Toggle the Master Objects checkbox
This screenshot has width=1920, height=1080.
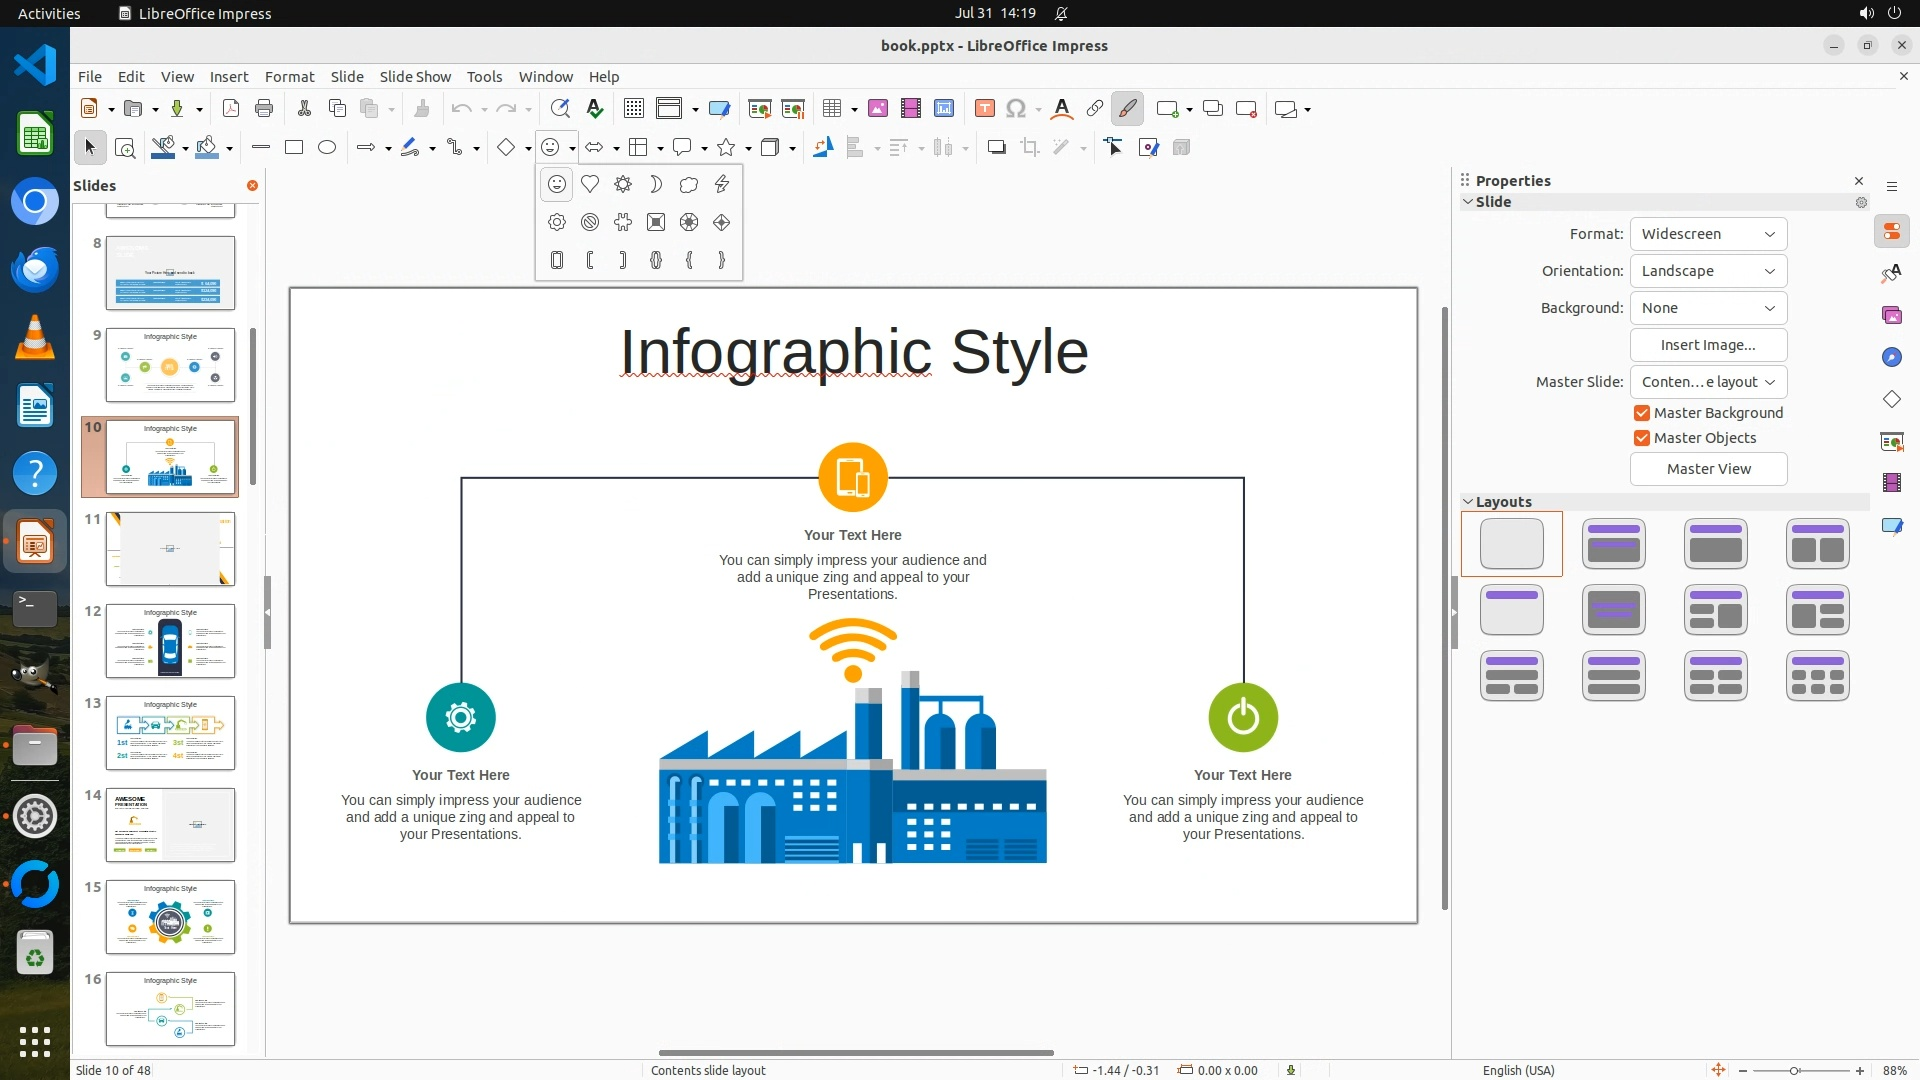coord(1642,438)
